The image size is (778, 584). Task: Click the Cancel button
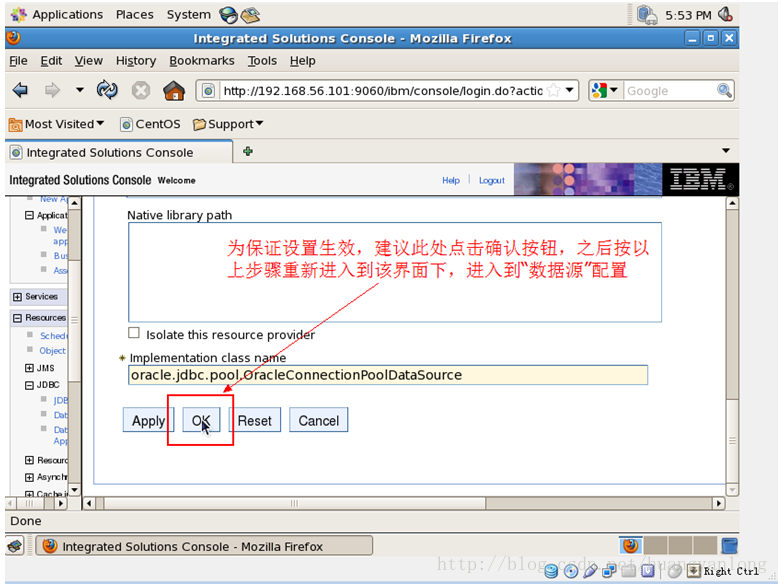[319, 420]
